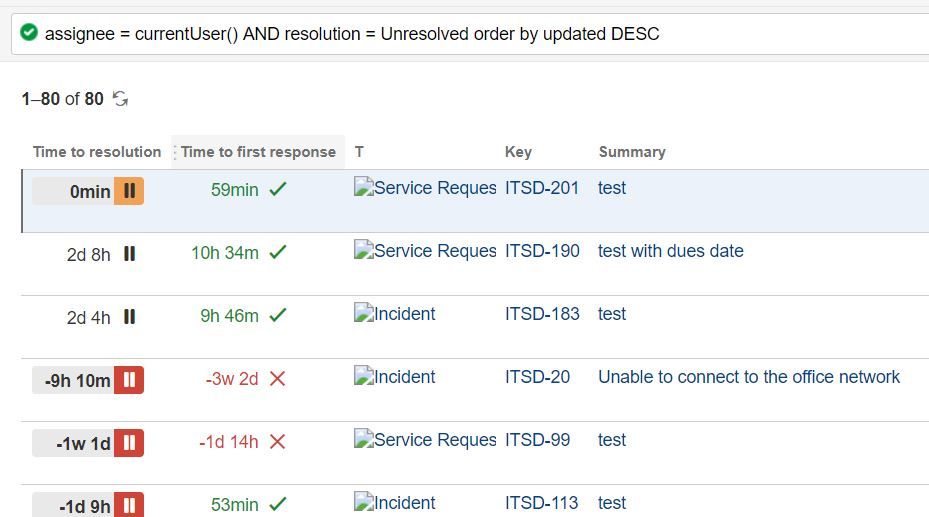Viewport: 929px width, 517px height.
Task: Open issue ITSD-190 key link
Action: tap(542, 251)
